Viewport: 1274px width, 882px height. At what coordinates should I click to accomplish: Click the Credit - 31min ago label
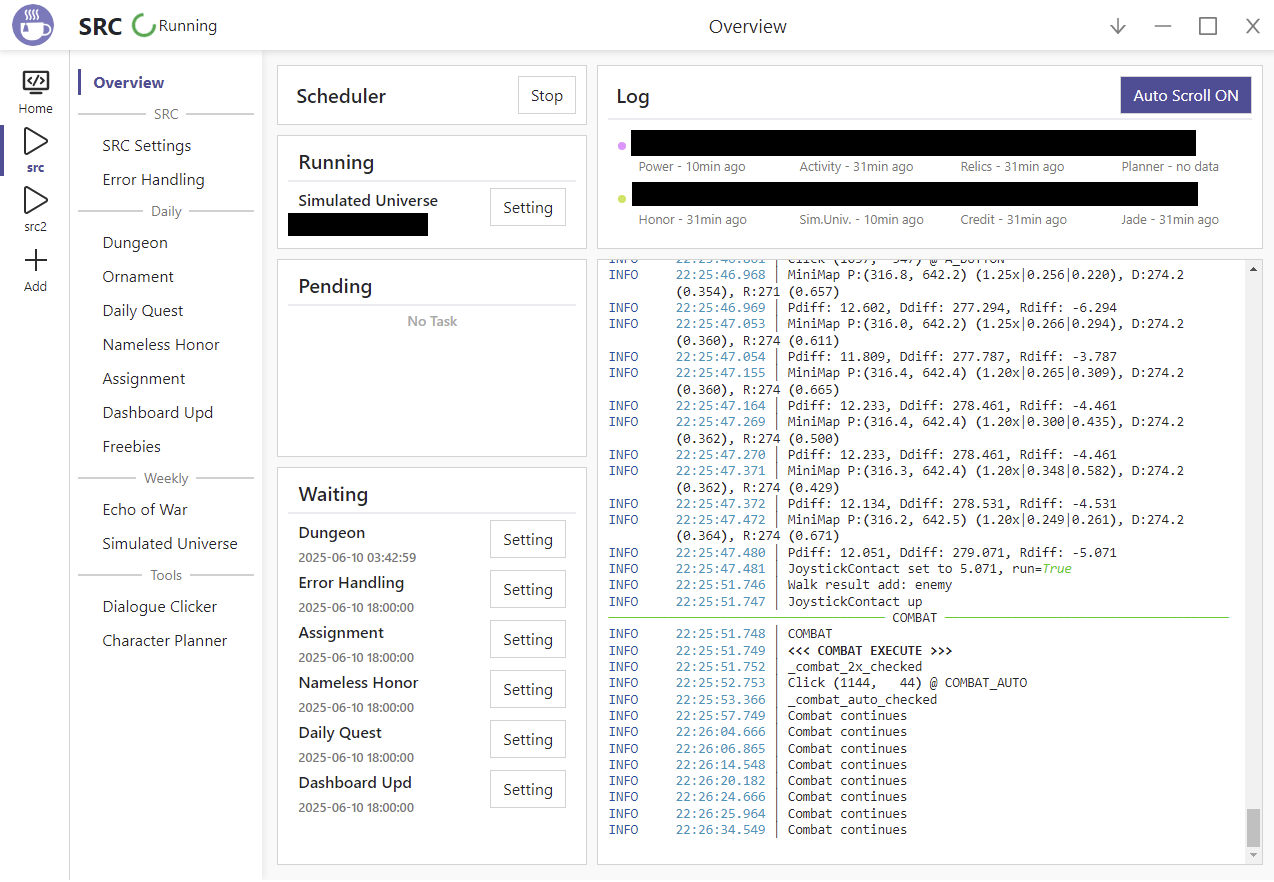point(1013,219)
